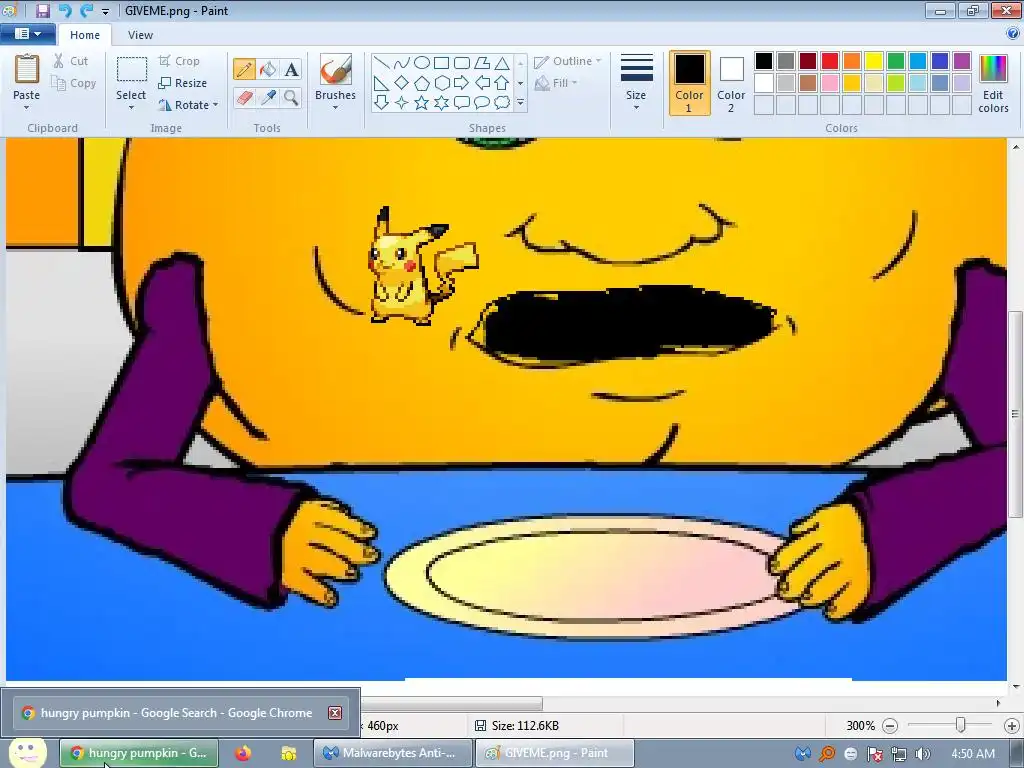Choose the Pentagon shape
Image resolution: width=1024 pixels, height=768 pixels.
(x=422, y=83)
